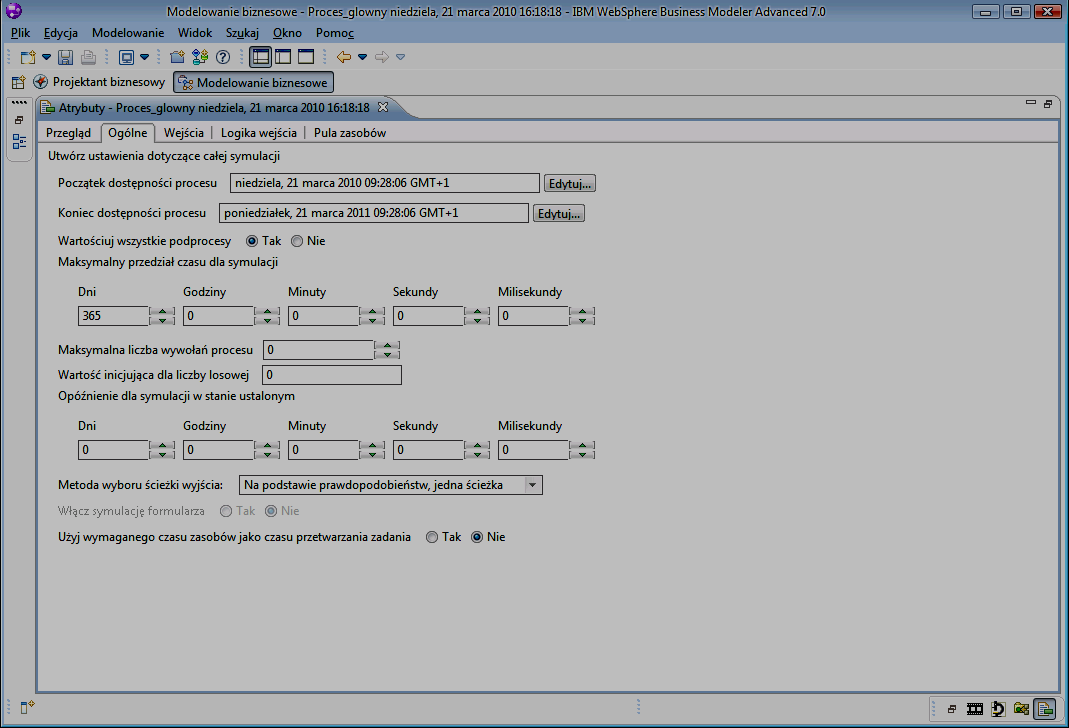Select the four-pane layout icon
The image size is (1069, 728).
[260, 57]
